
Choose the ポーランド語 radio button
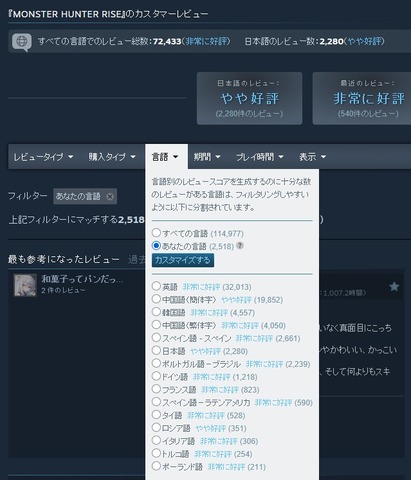(156, 466)
